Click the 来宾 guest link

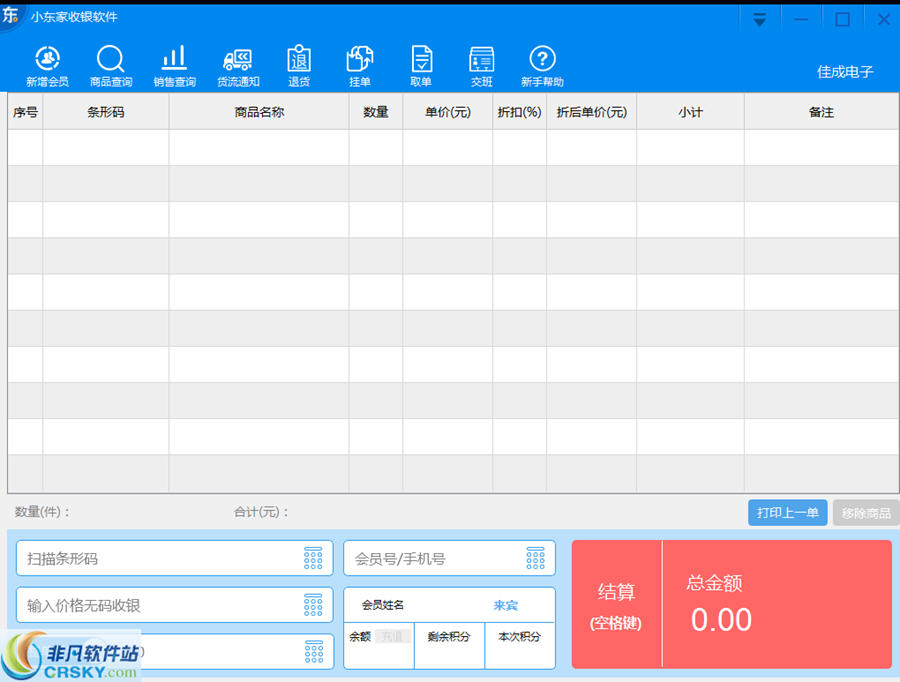pos(505,605)
